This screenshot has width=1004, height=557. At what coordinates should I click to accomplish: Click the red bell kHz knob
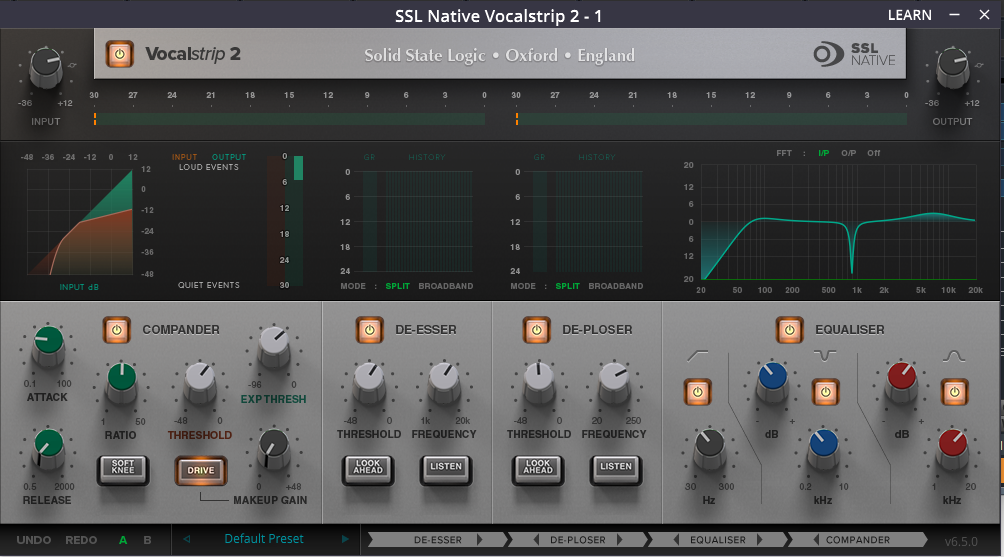[x=953, y=448]
